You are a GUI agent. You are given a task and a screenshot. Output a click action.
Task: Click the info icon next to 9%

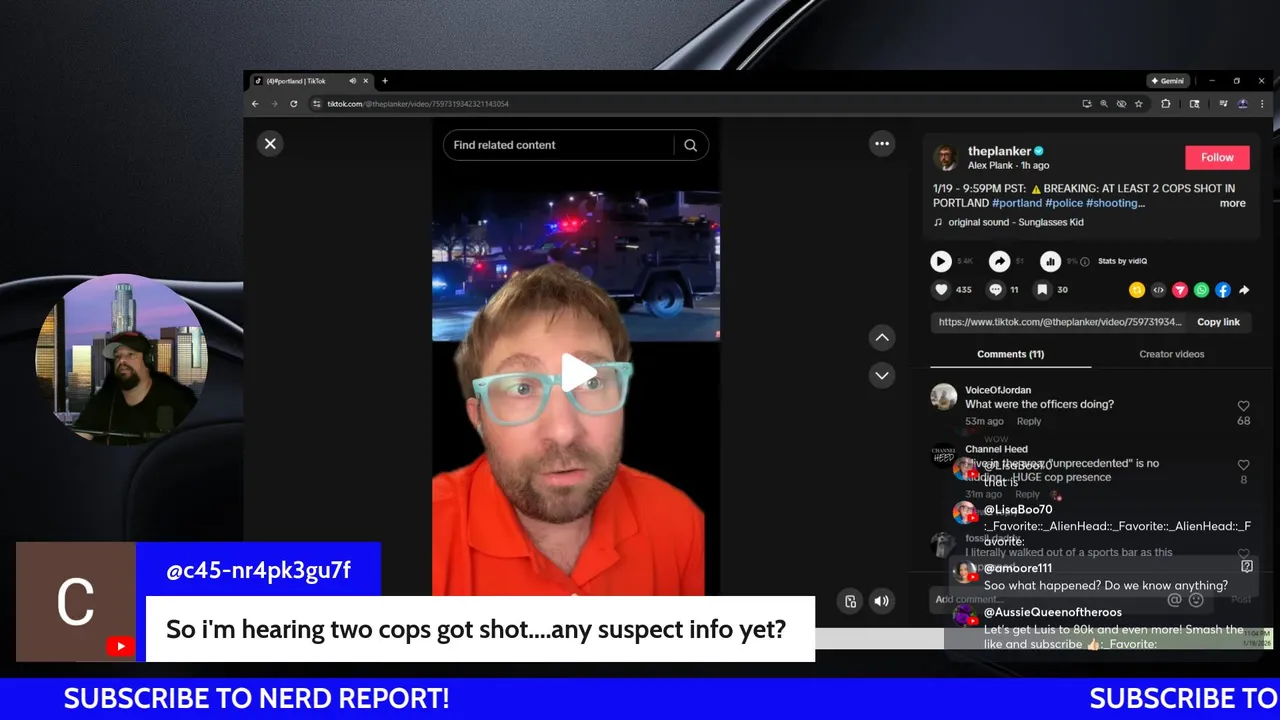click(x=1084, y=262)
